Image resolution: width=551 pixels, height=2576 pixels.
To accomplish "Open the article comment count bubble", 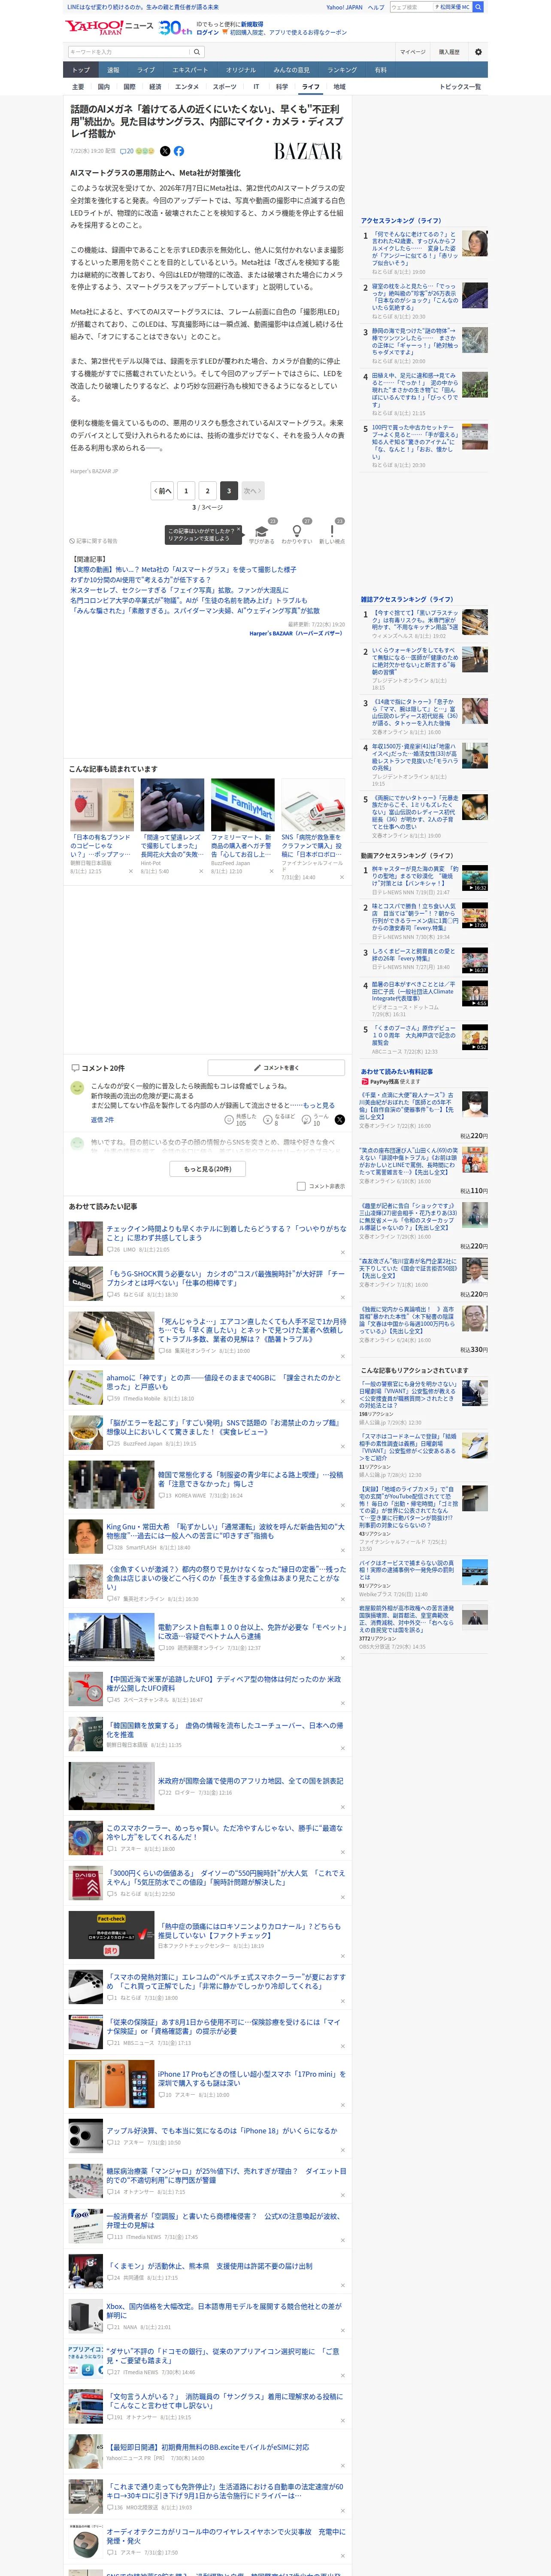I will click(127, 151).
